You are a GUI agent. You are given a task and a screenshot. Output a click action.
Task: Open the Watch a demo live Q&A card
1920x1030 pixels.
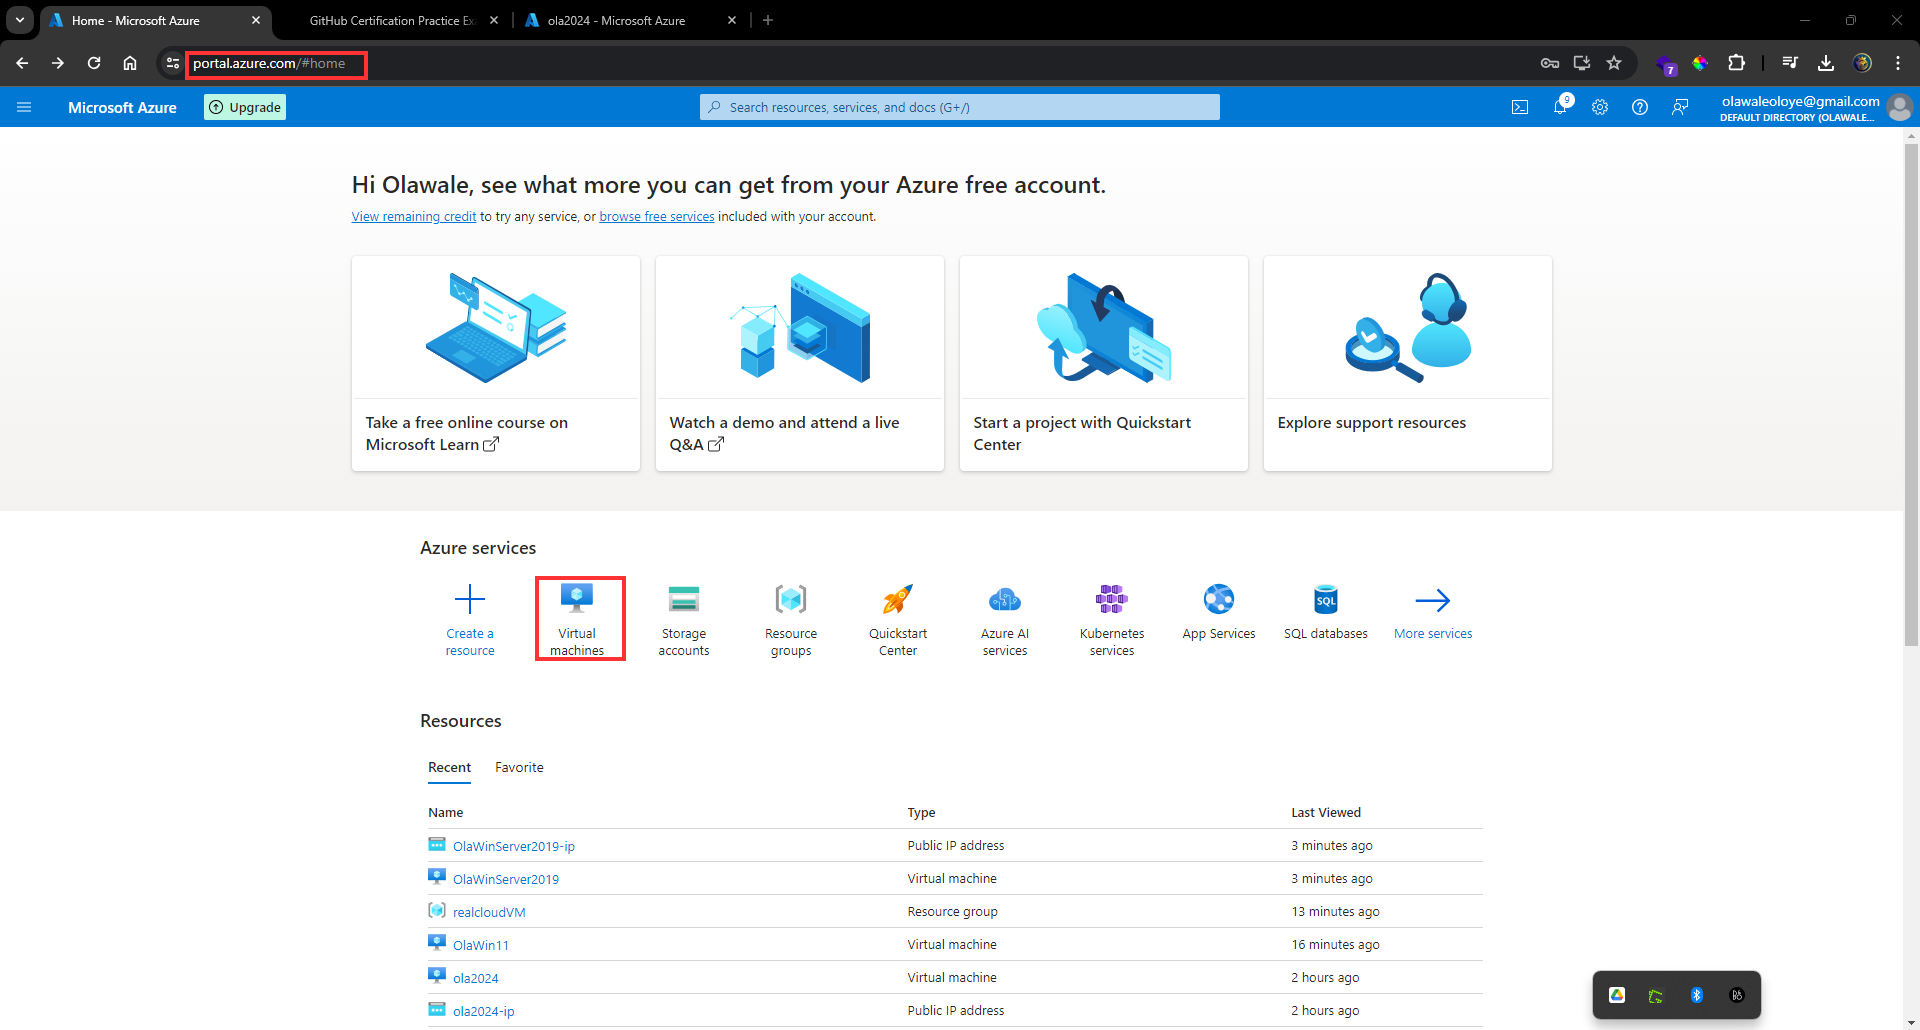pos(800,363)
